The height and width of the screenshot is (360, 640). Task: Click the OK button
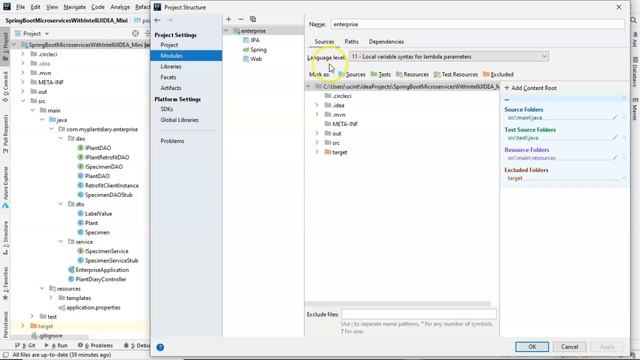pyautogui.click(x=532, y=347)
